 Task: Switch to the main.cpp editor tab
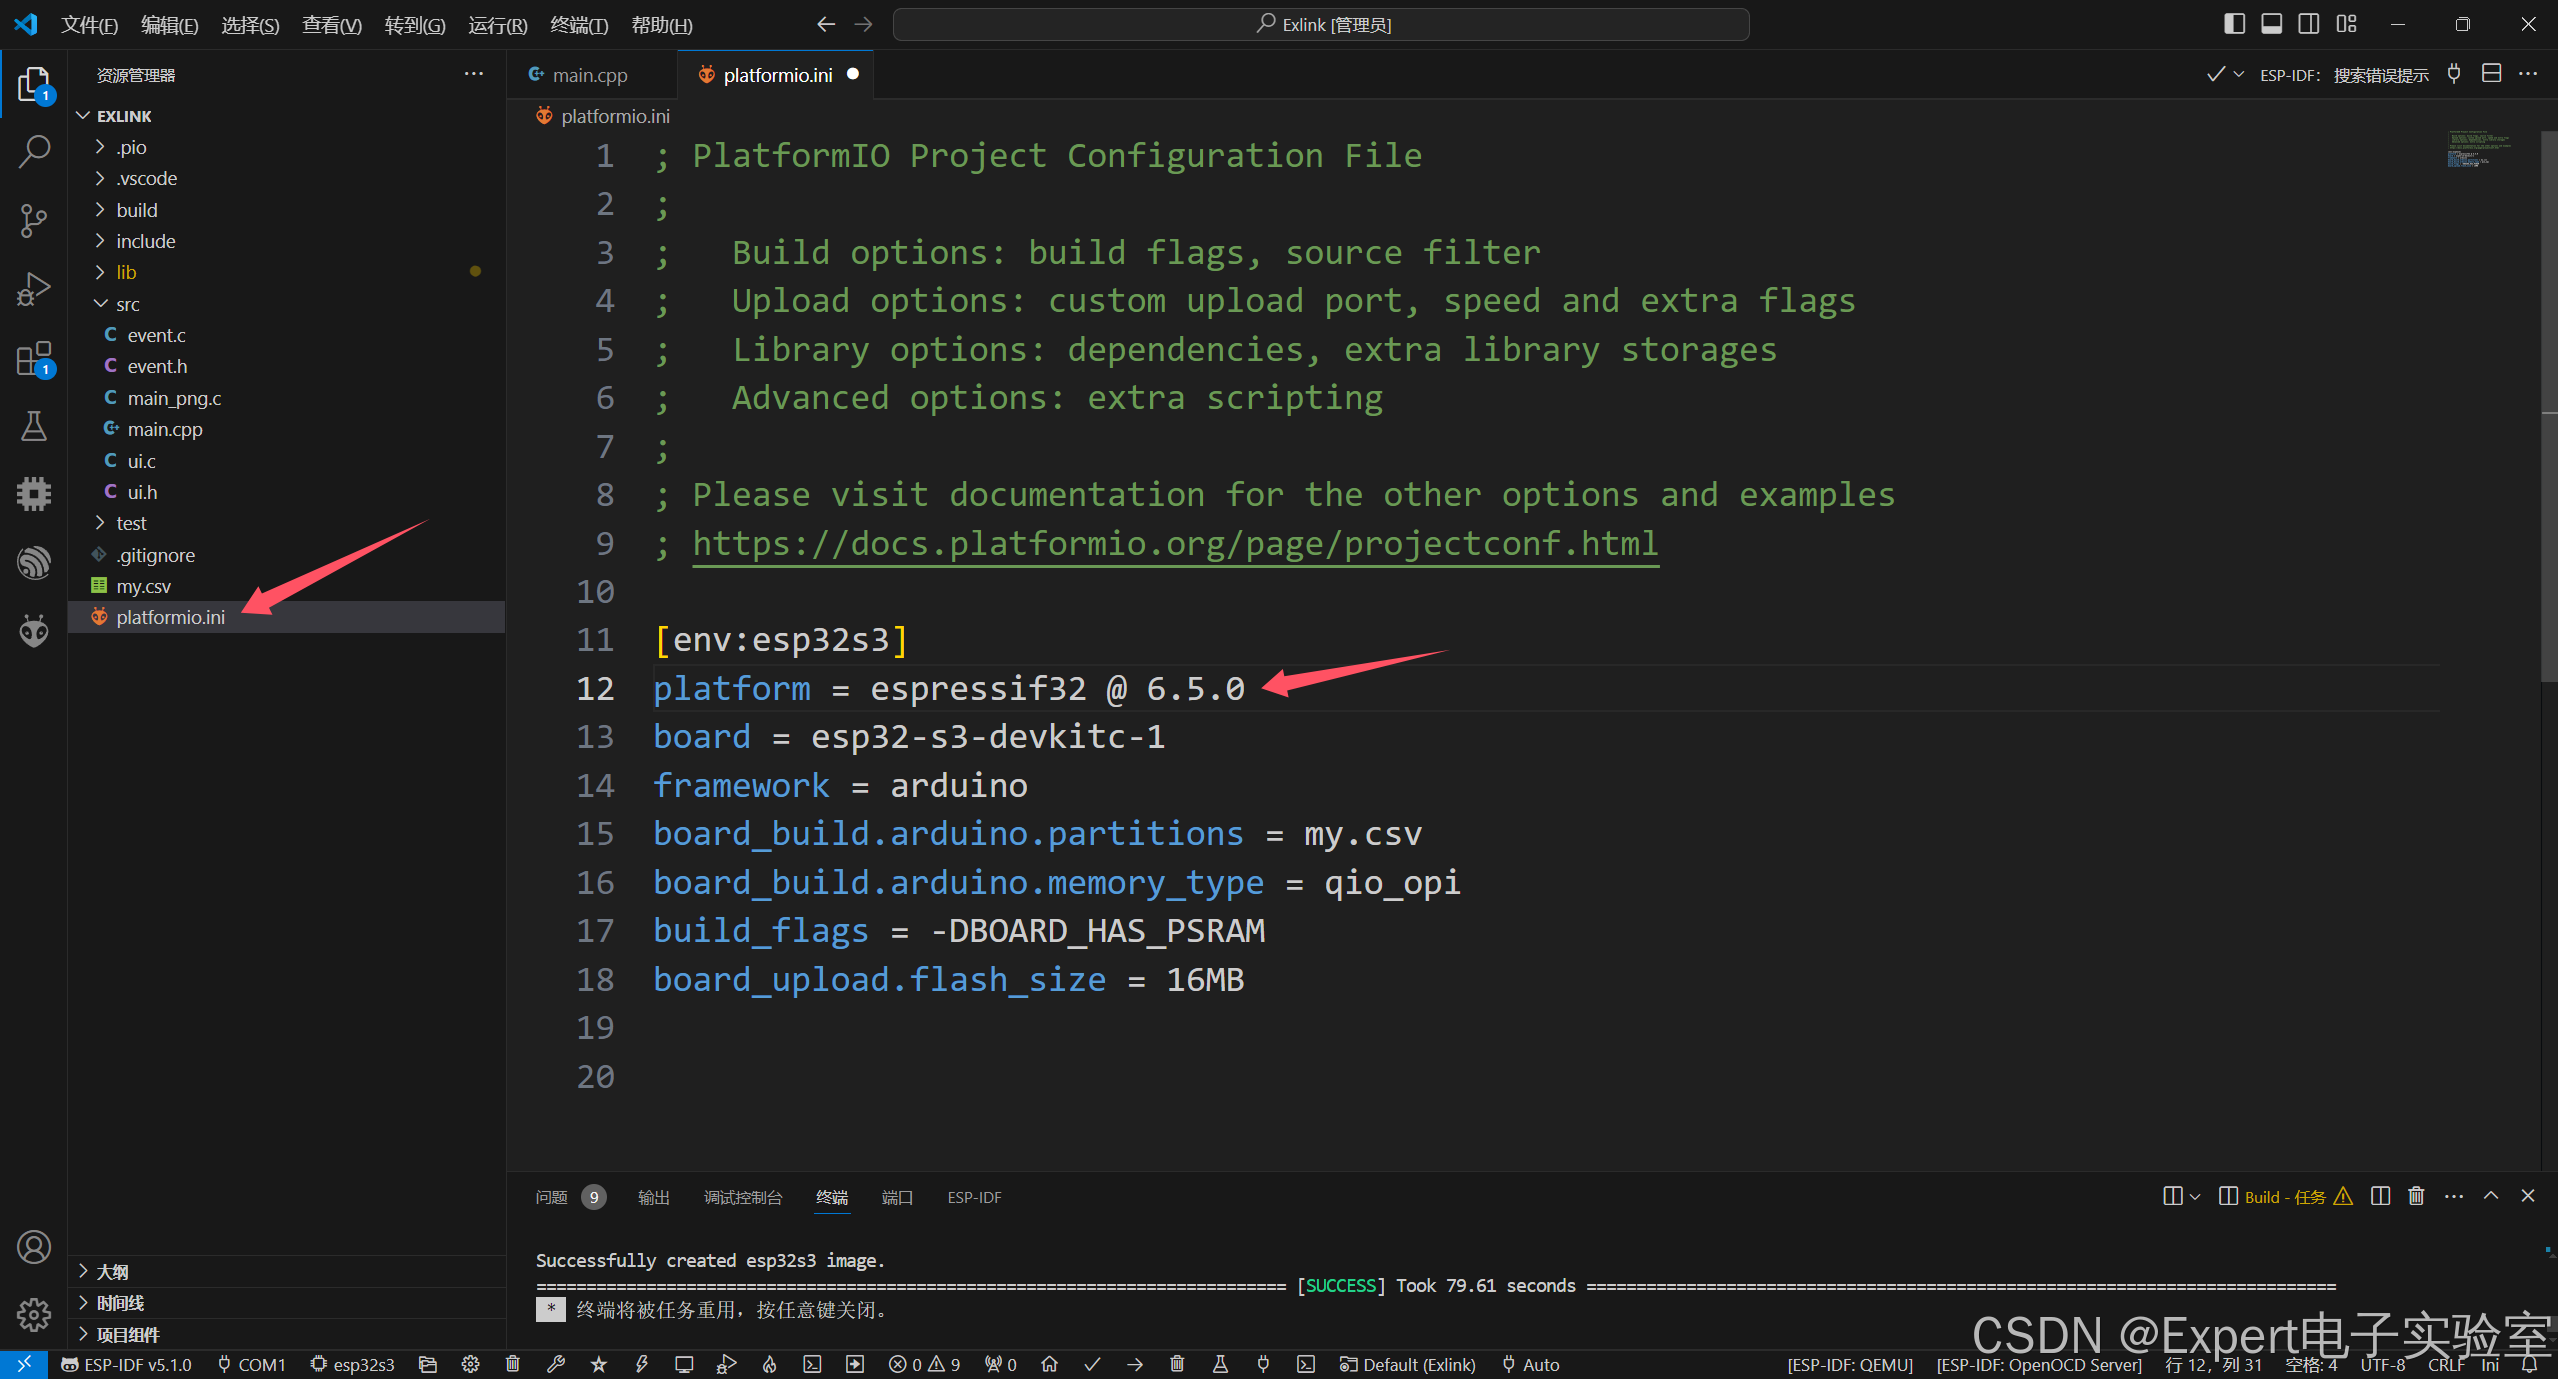point(590,75)
